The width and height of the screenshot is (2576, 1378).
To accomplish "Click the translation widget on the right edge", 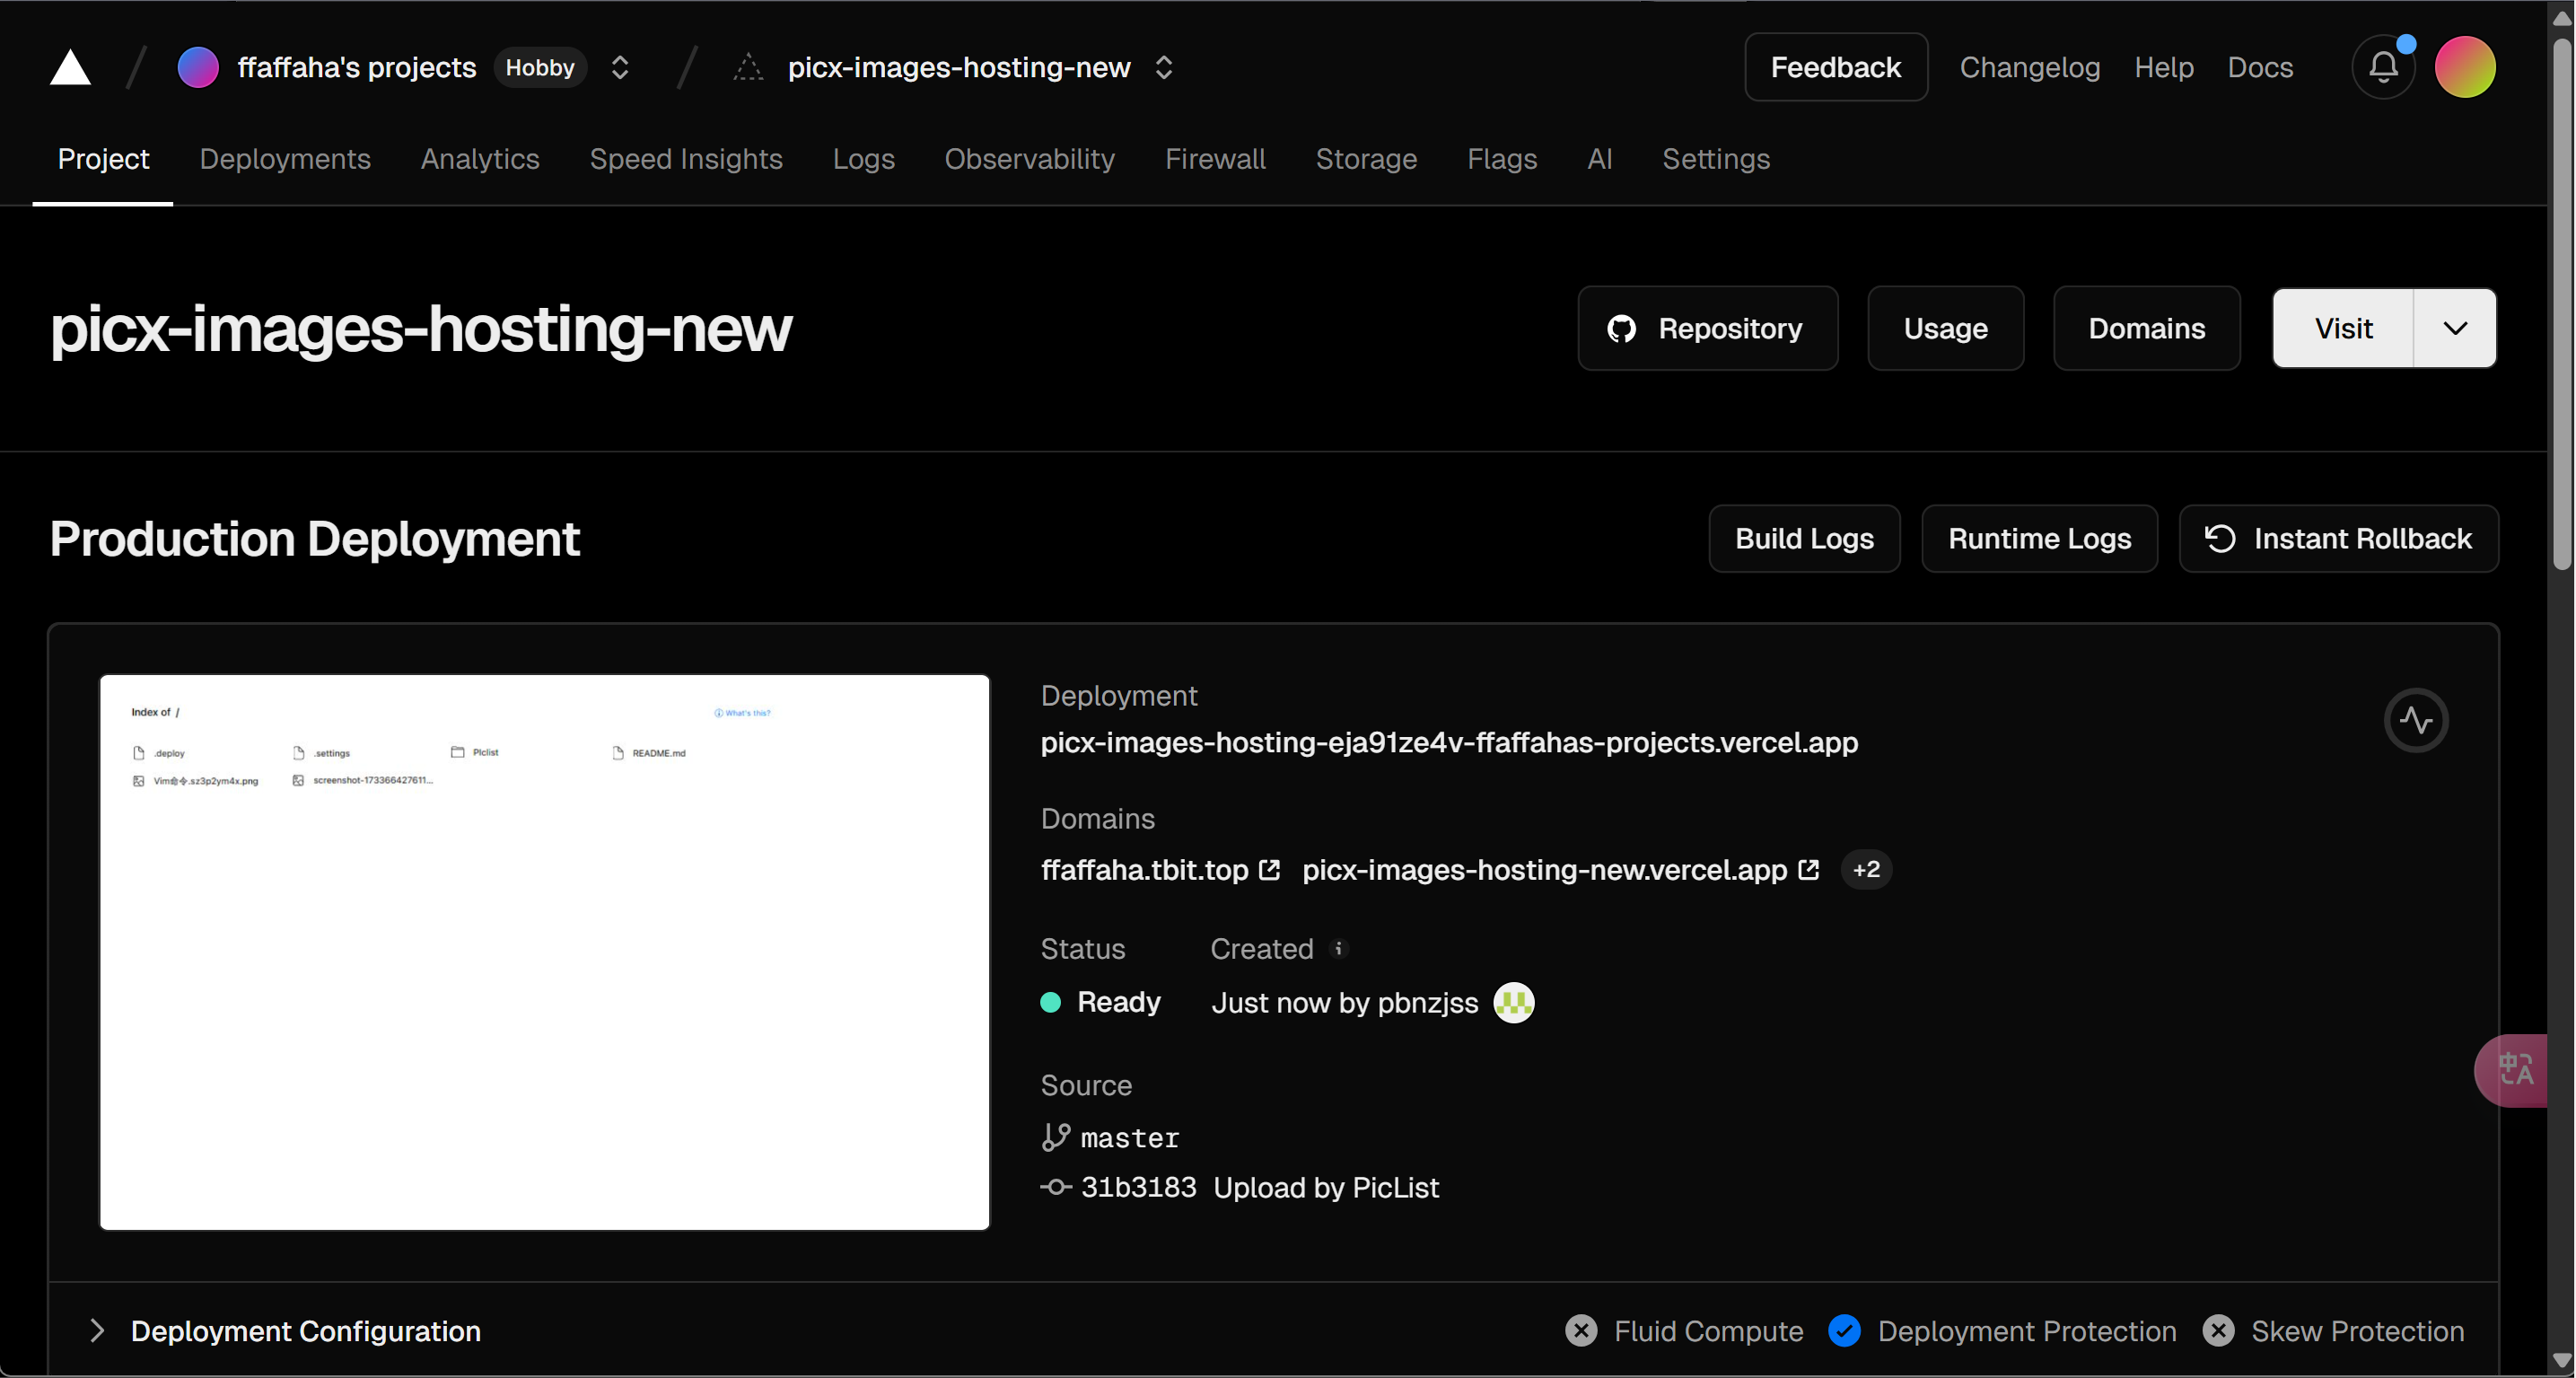I will pyautogui.click(x=2513, y=1069).
